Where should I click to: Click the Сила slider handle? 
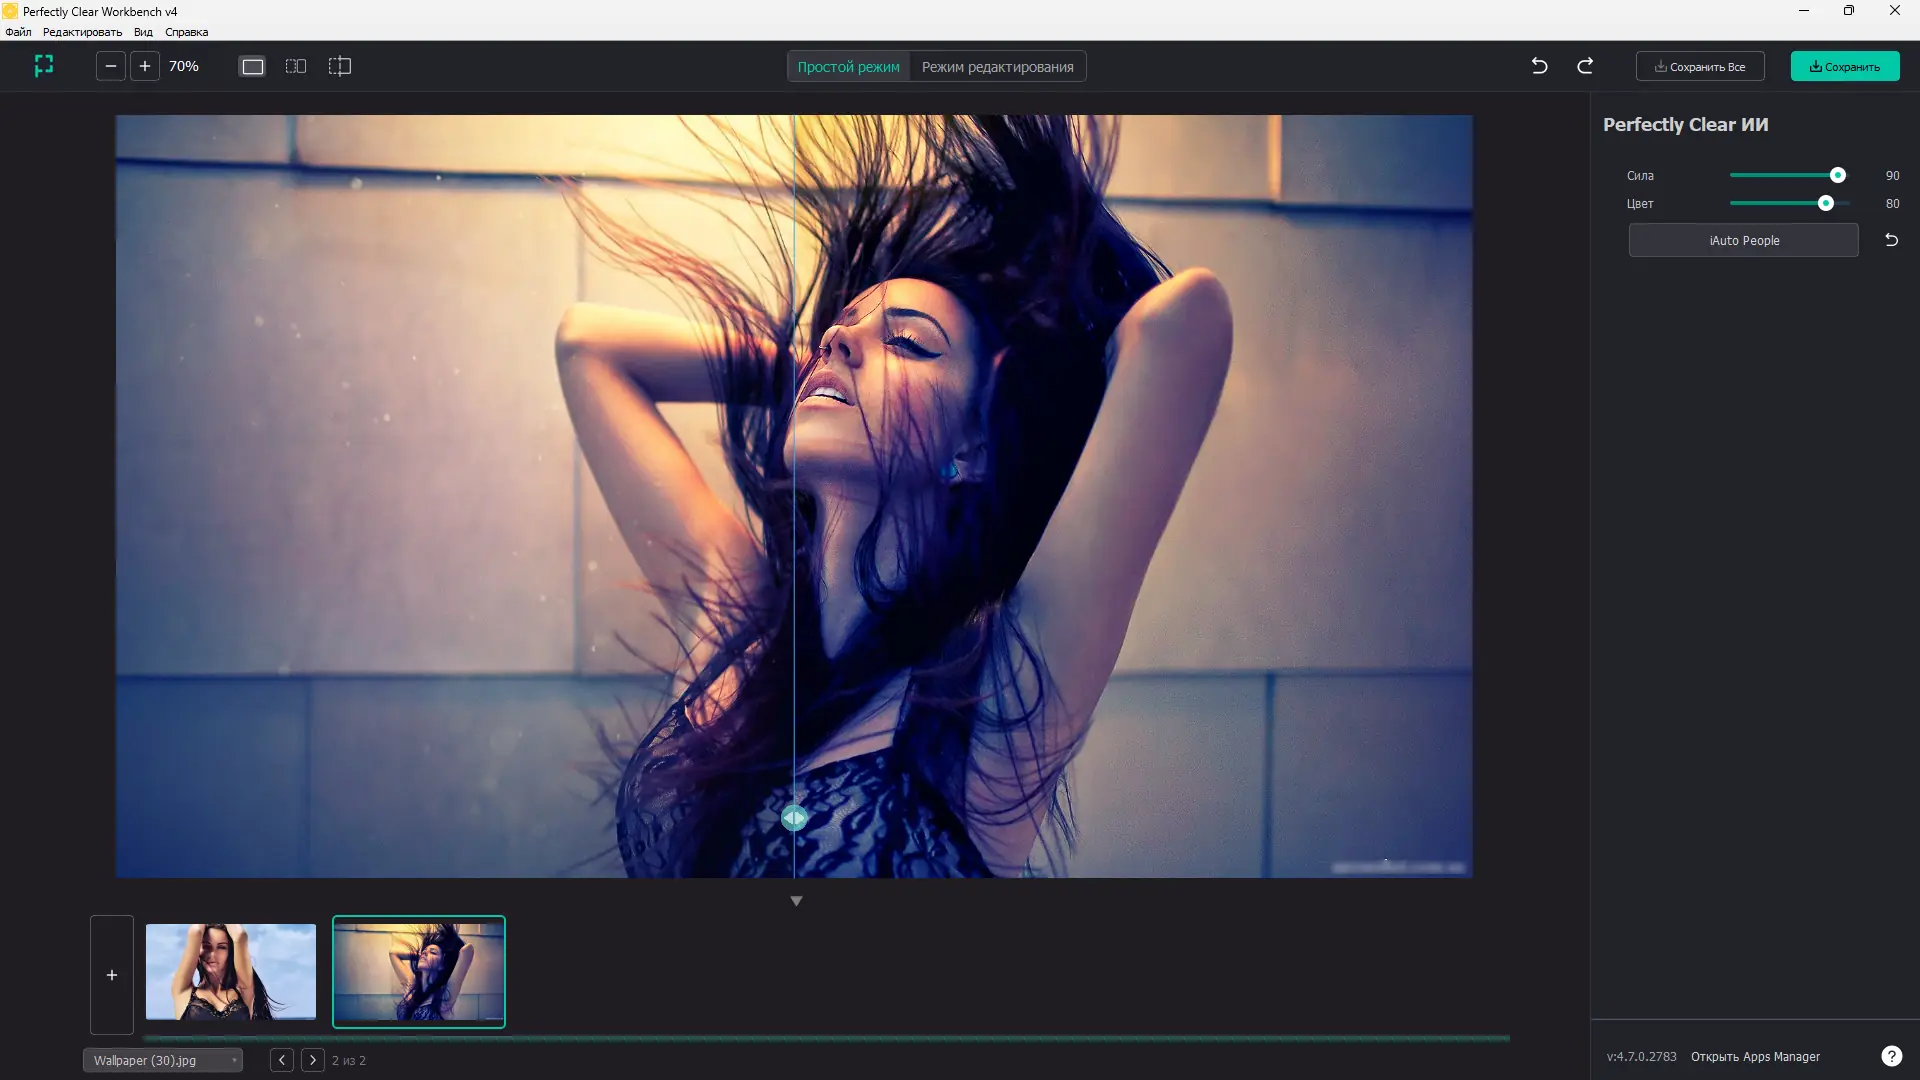click(x=1837, y=175)
